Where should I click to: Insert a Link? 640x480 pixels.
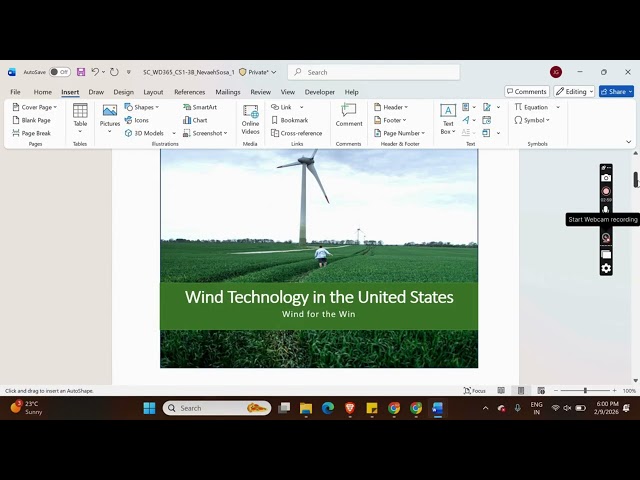click(282, 107)
